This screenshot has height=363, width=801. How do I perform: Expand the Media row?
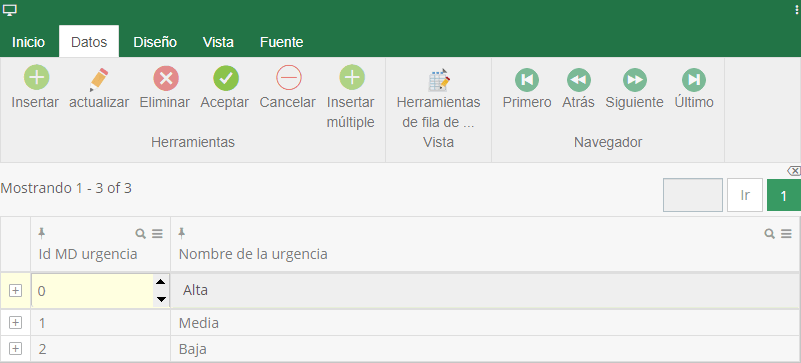[16, 323]
